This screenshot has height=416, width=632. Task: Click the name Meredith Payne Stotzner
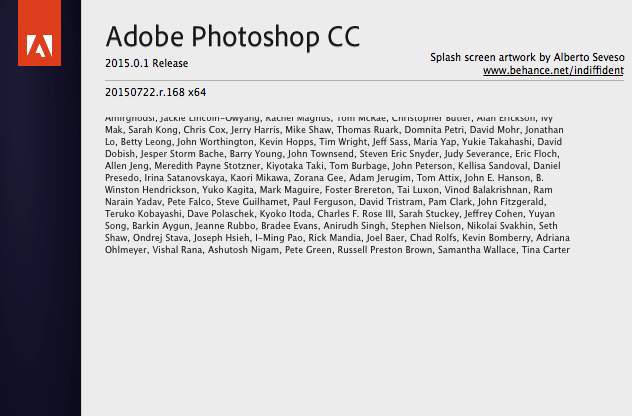click(207, 166)
